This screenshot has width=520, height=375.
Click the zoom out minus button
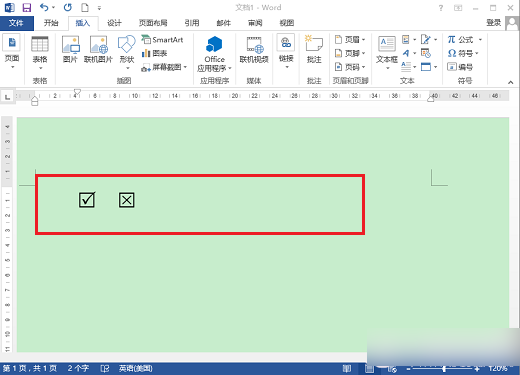408,369
